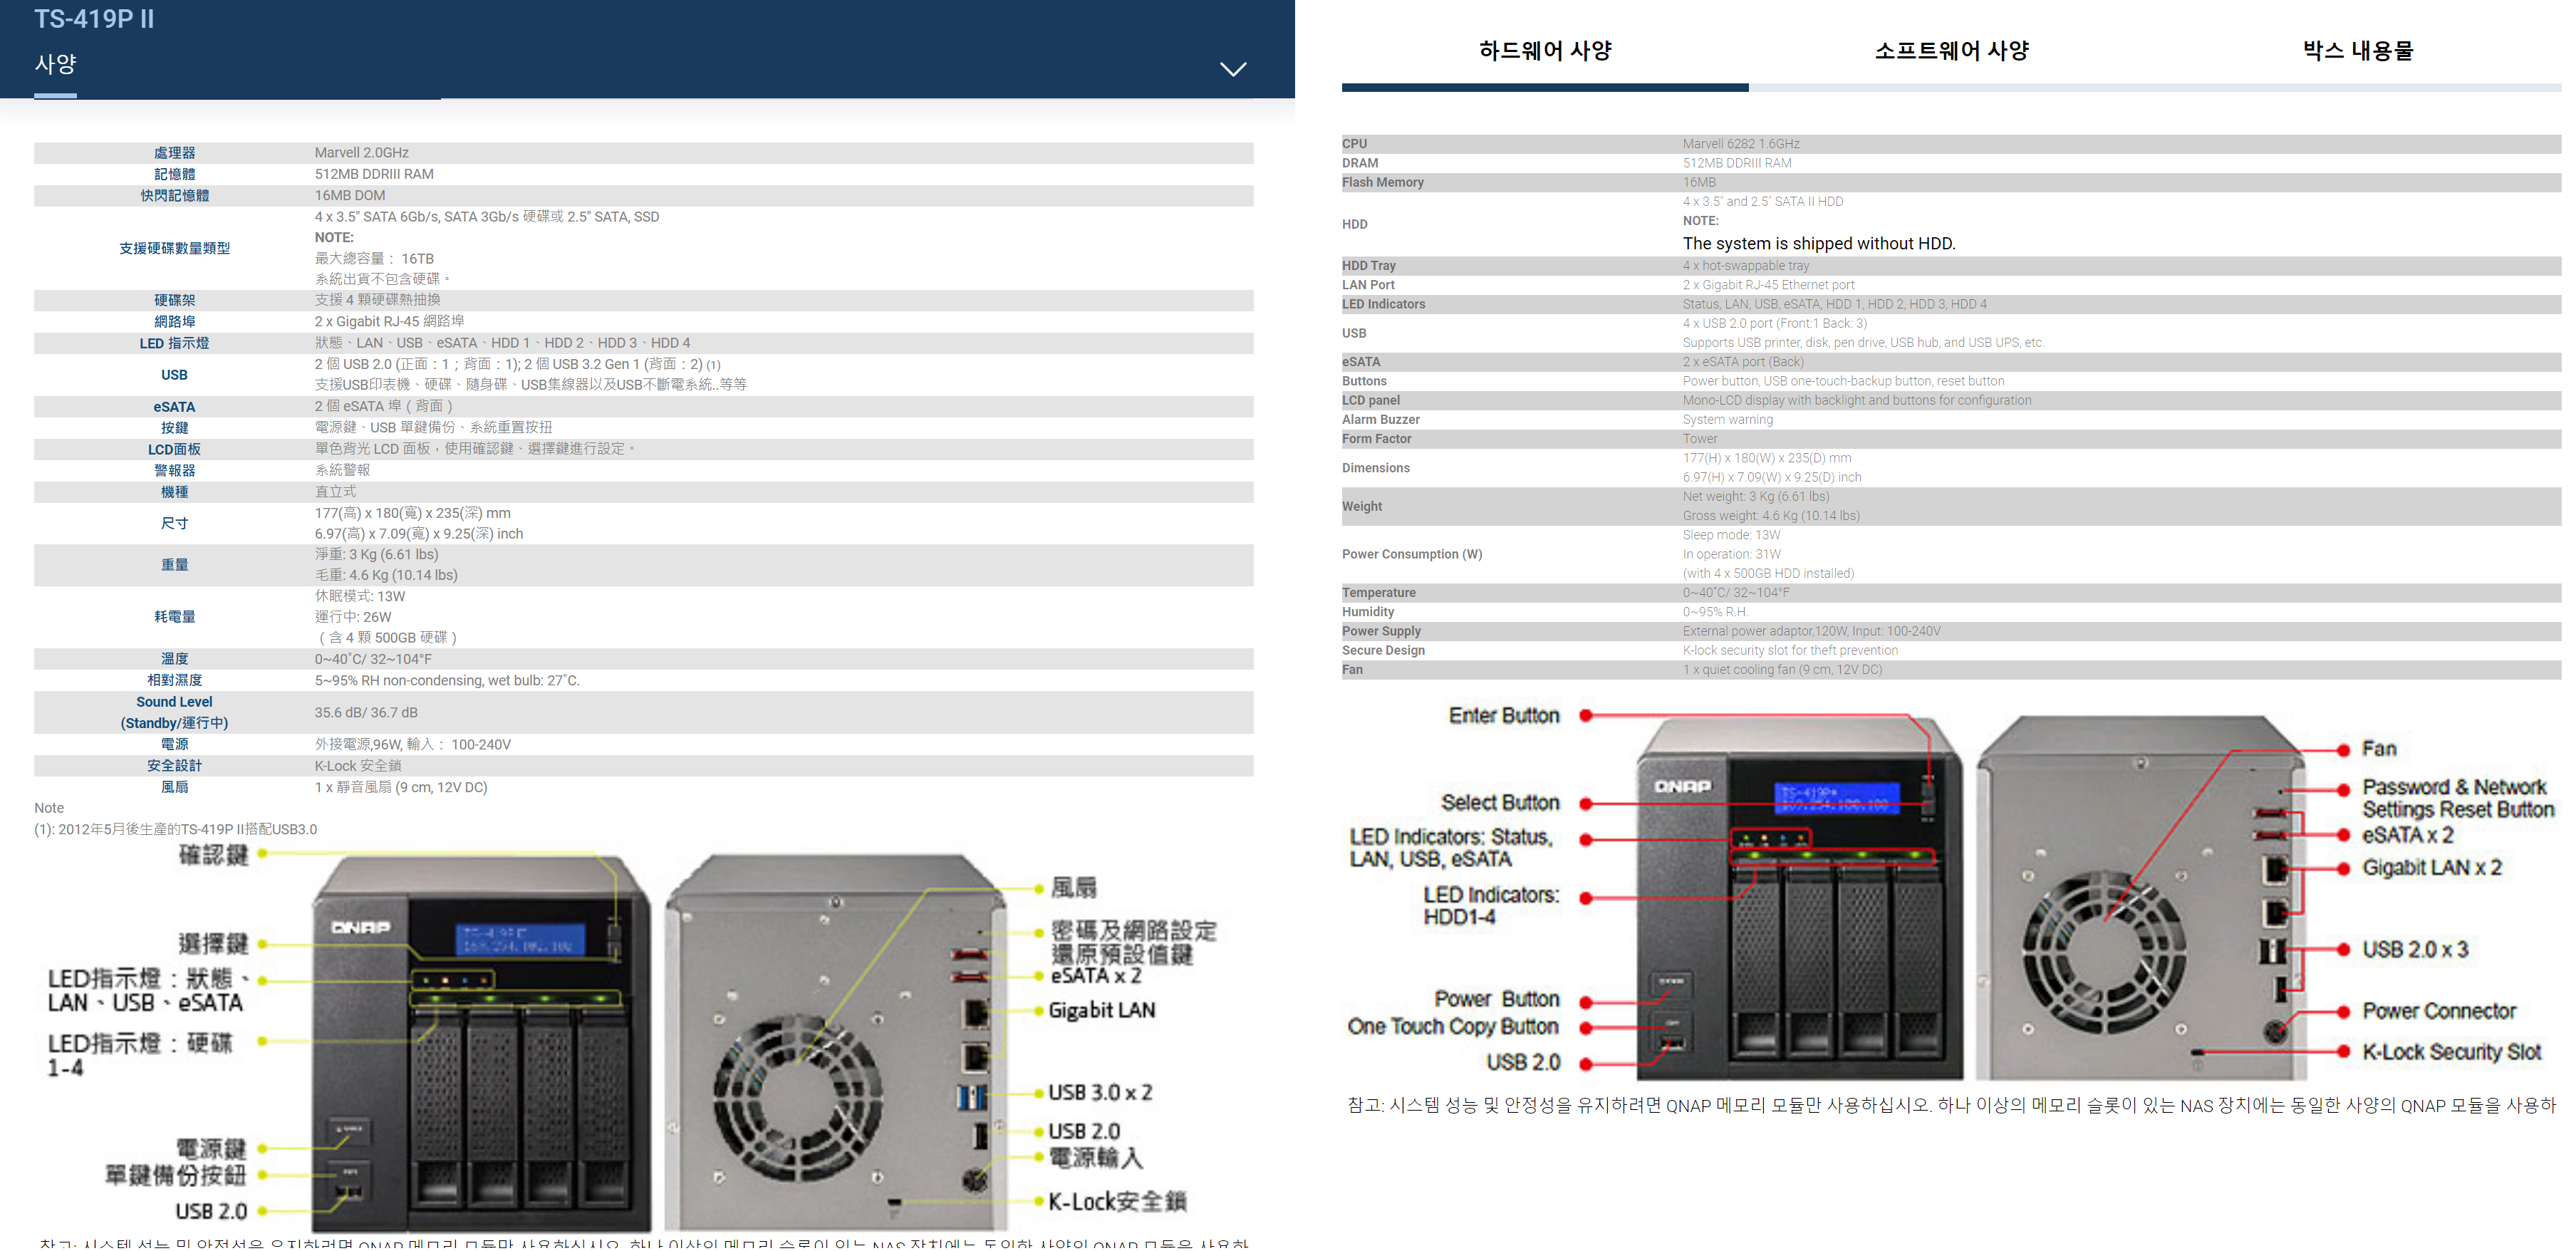Open the 소프트웨어 사양 tab
The width and height of the screenshot is (2576, 1251).
[x=1950, y=51]
